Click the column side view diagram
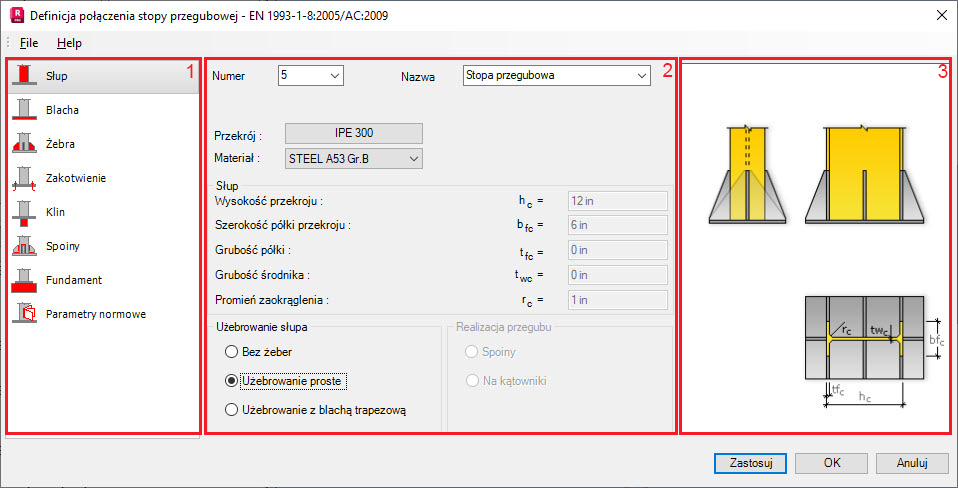This screenshot has height=488, width=958. (863, 174)
